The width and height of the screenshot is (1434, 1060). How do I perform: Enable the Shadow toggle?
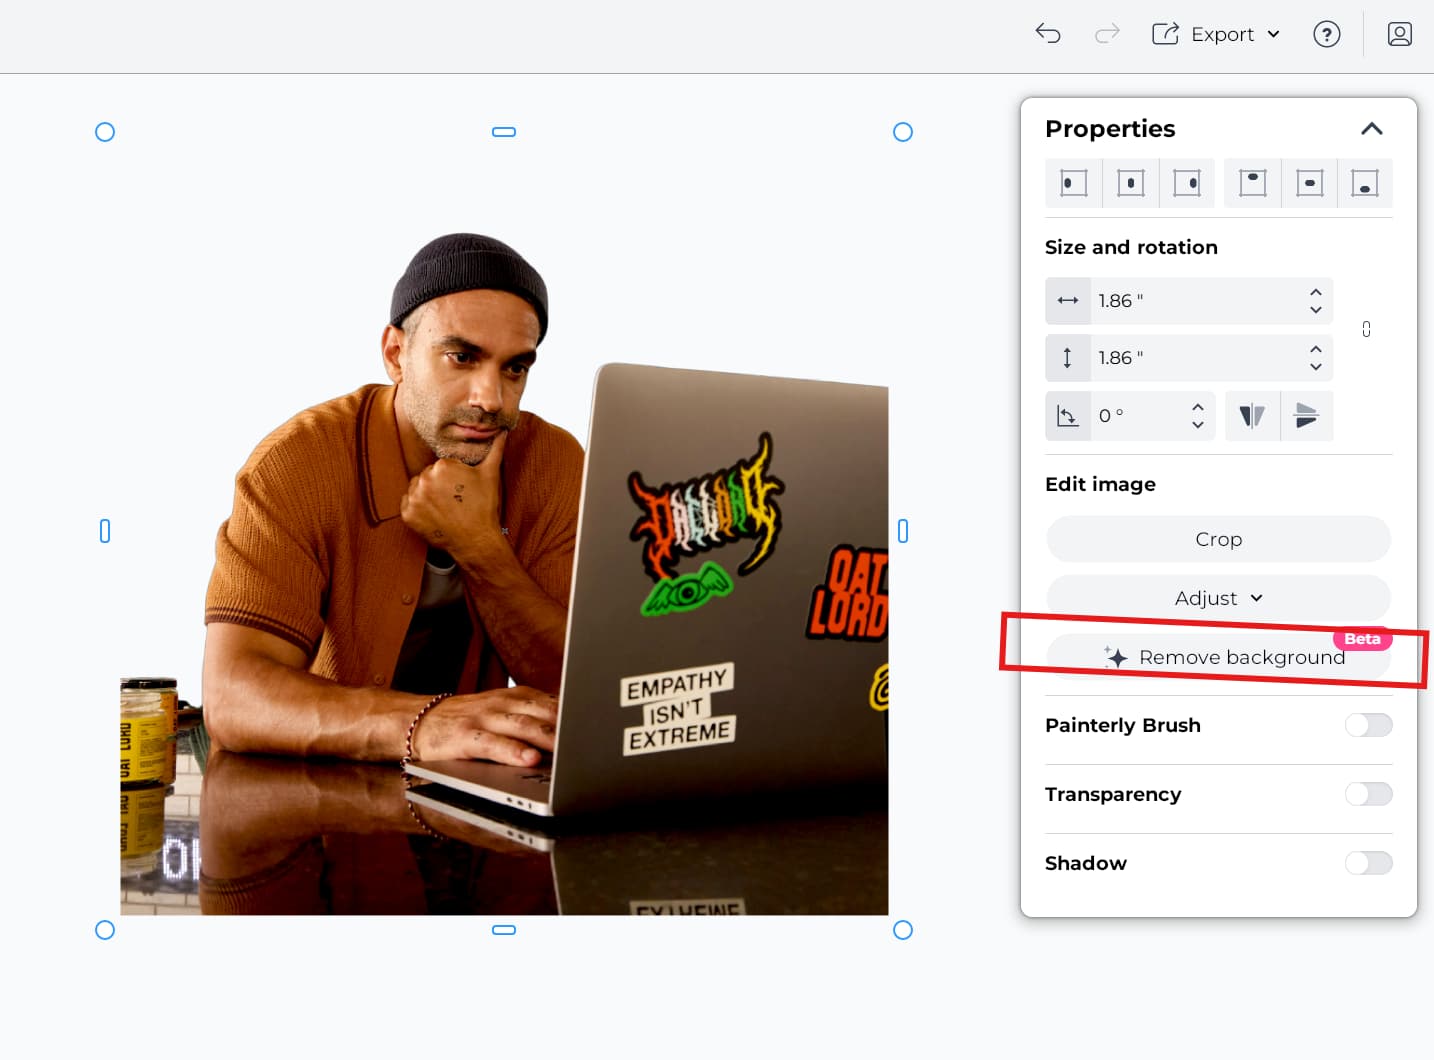click(1368, 863)
